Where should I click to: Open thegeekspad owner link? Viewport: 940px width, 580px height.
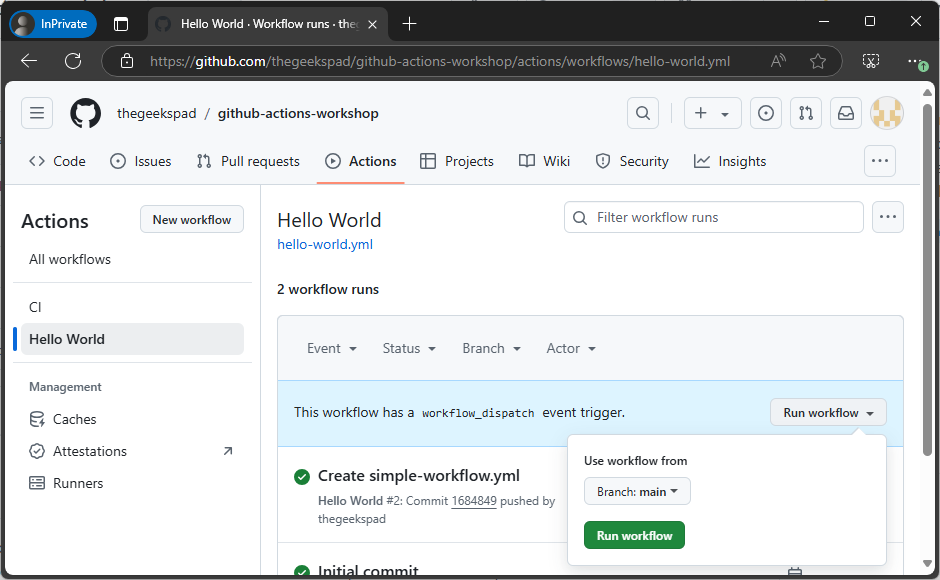coord(156,113)
